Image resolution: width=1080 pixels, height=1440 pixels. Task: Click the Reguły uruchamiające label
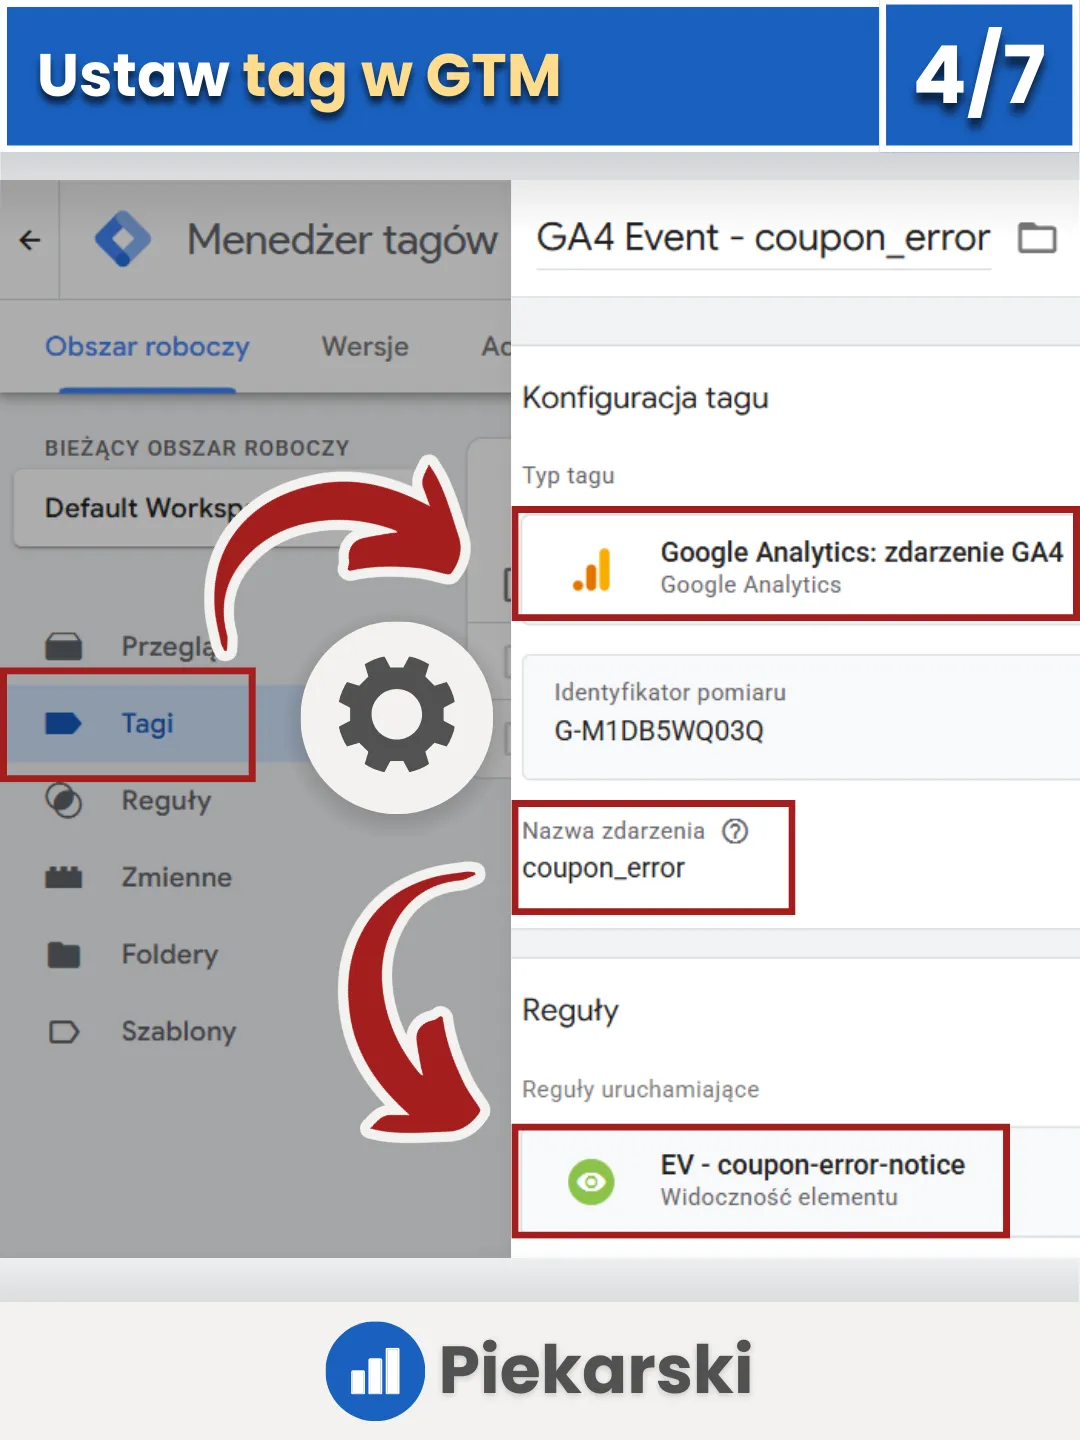coord(640,1089)
